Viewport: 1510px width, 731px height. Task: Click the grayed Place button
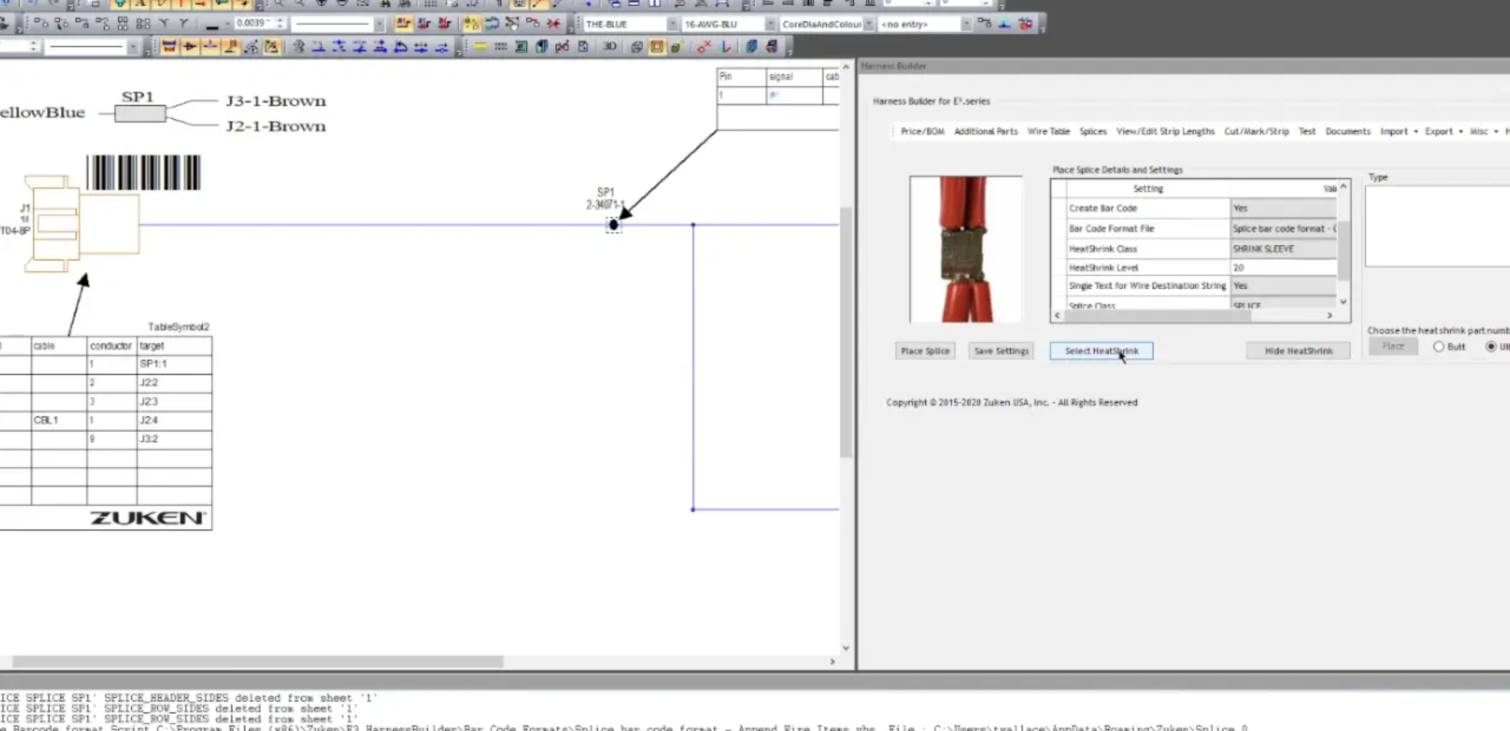(x=1393, y=346)
